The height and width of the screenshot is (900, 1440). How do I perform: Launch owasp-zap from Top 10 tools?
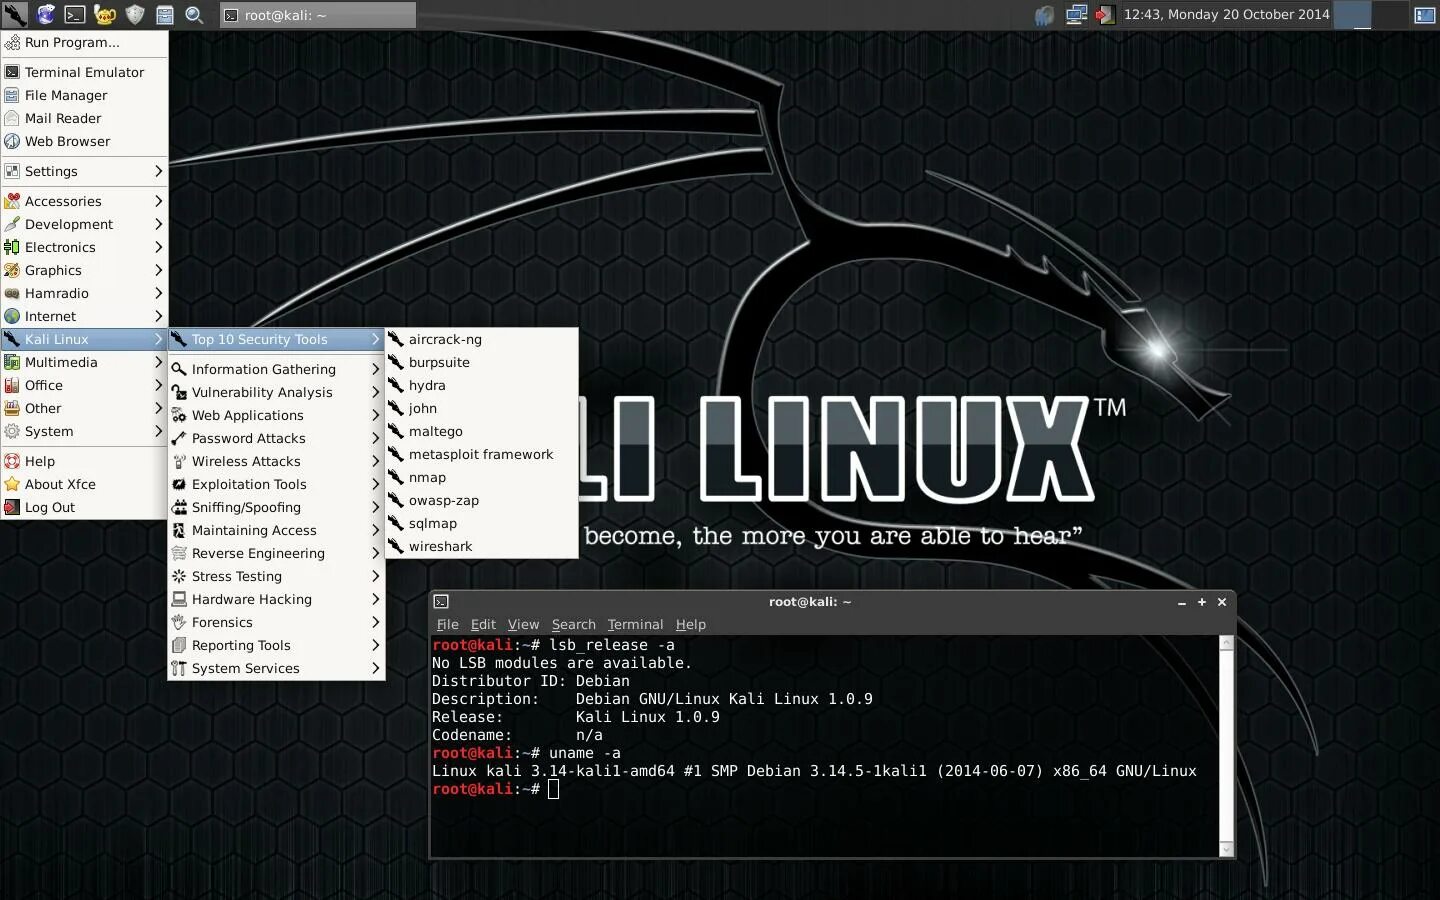pos(481,500)
